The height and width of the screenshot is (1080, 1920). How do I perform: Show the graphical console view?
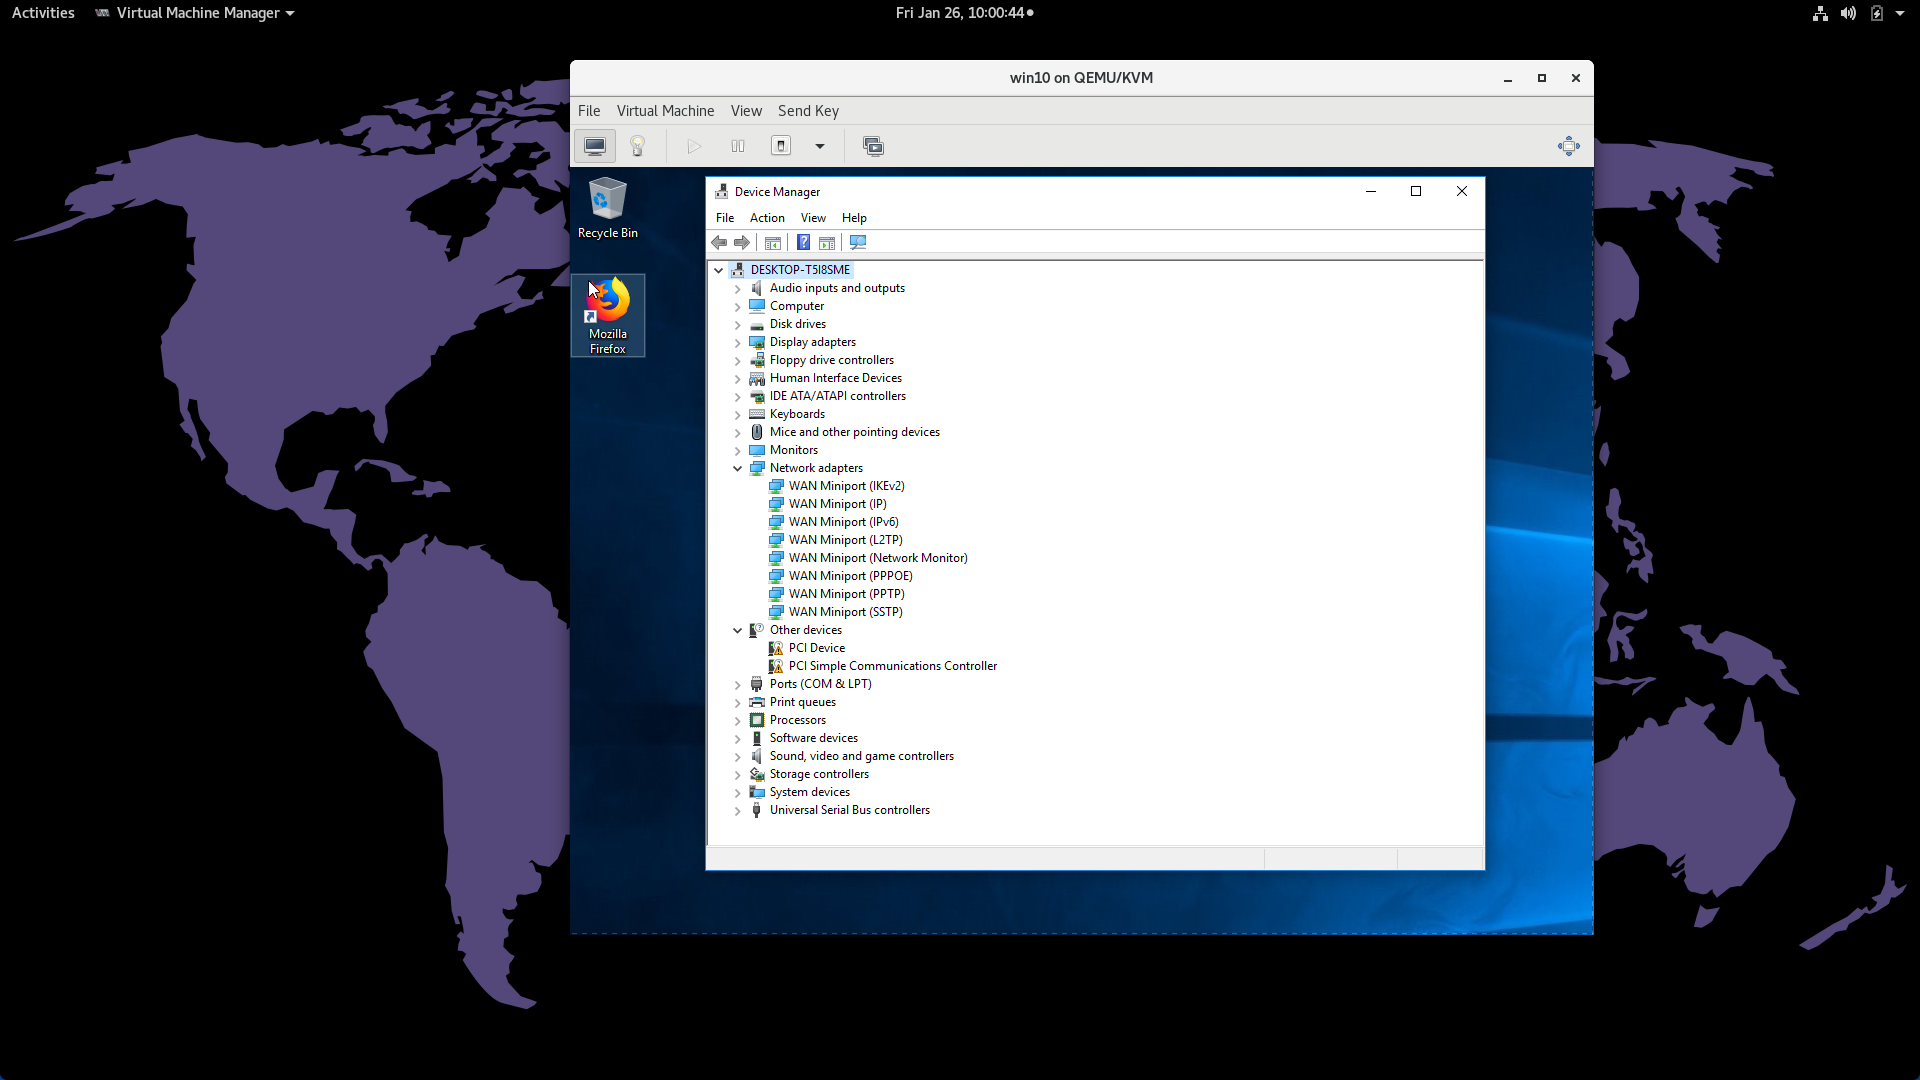(x=595, y=146)
